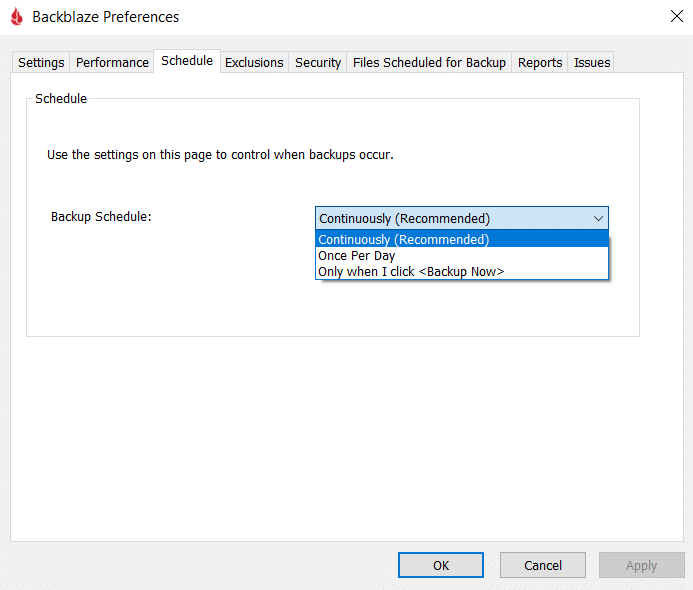
Task: Pick Only when I click Backup Now
Action: point(462,271)
